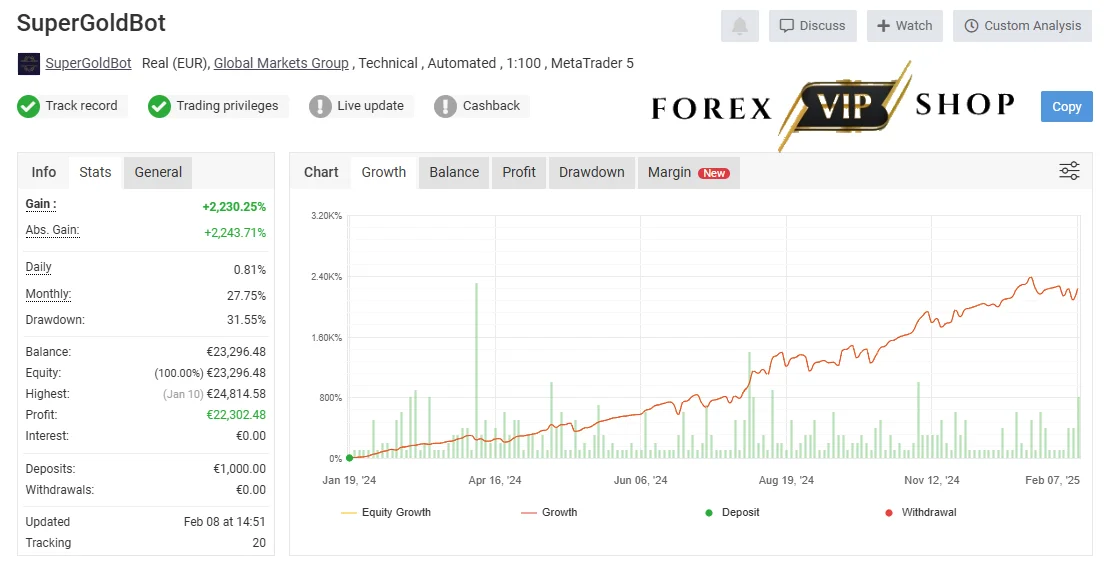Image resolution: width=1111 pixels, height=576 pixels.
Task: Click the Cashback label
Action: point(491,106)
